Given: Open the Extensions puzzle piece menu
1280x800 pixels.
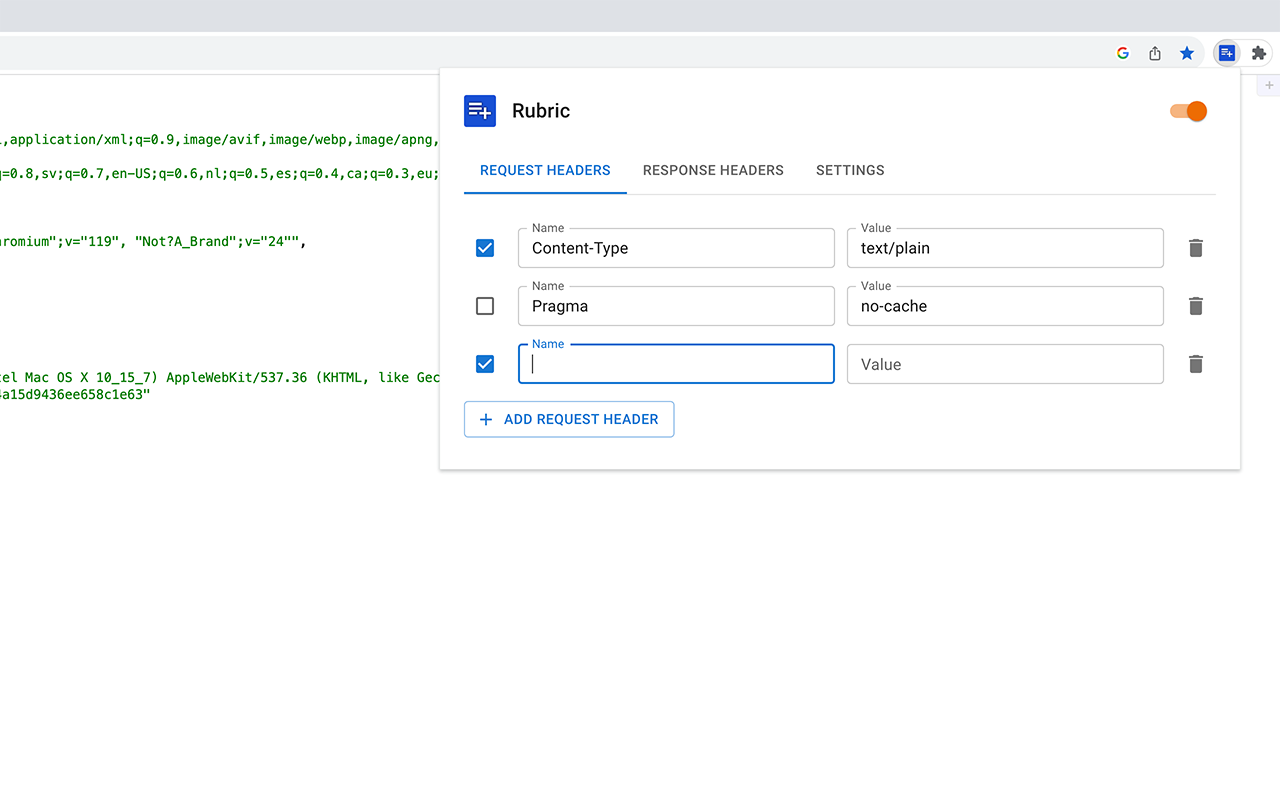Looking at the screenshot, I should pyautogui.click(x=1259, y=53).
